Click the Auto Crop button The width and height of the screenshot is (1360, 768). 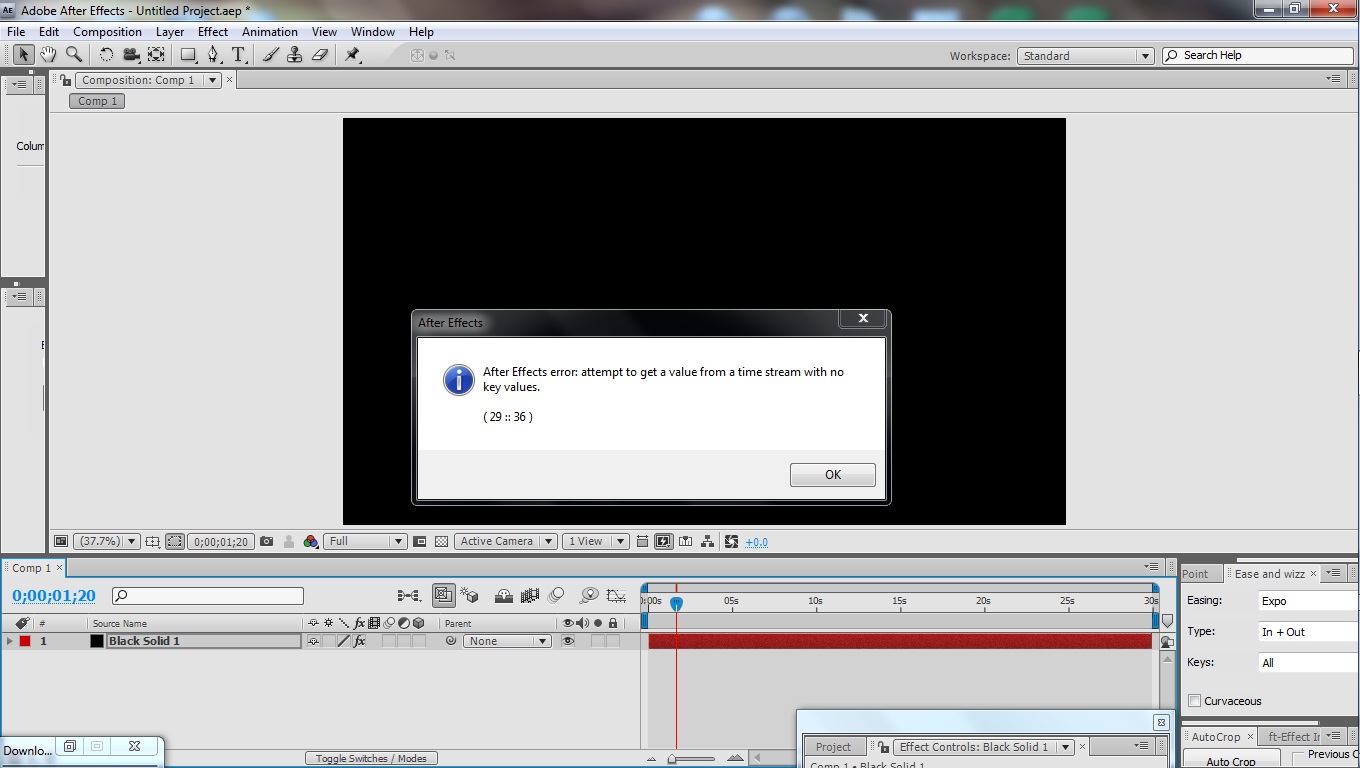point(1230,761)
